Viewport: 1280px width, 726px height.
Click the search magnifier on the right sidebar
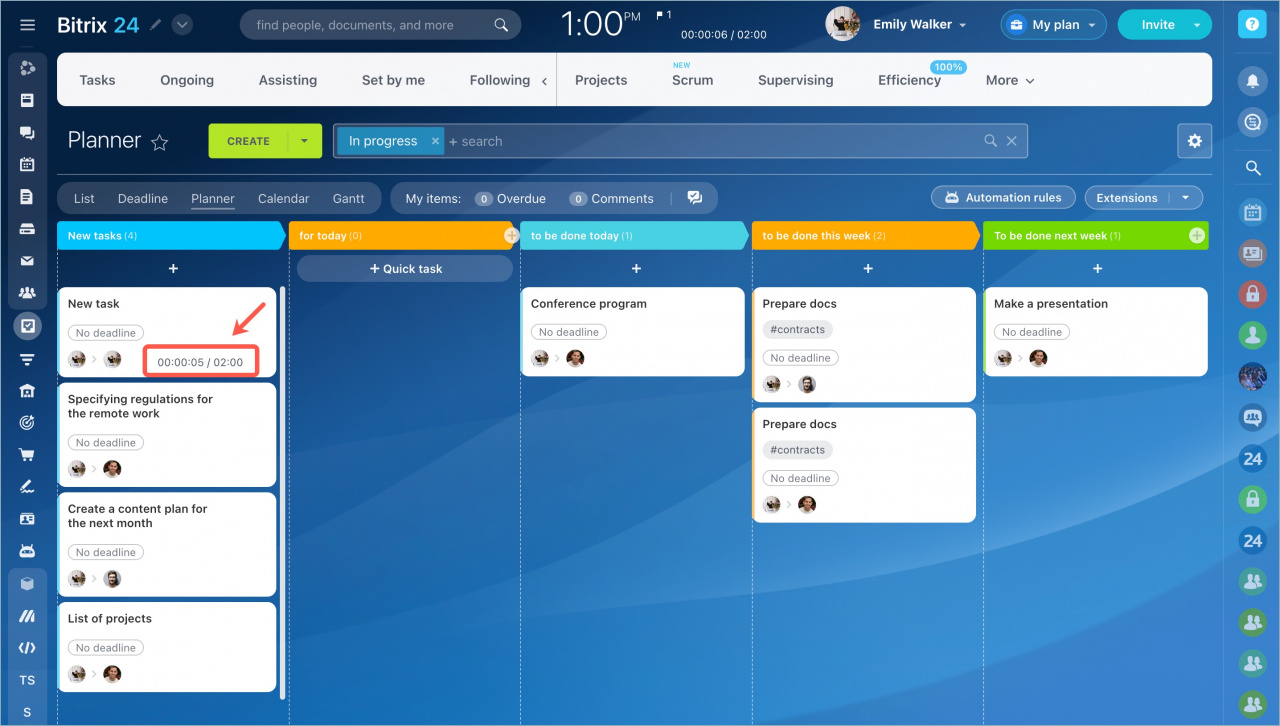pyautogui.click(x=1252, y=167)
